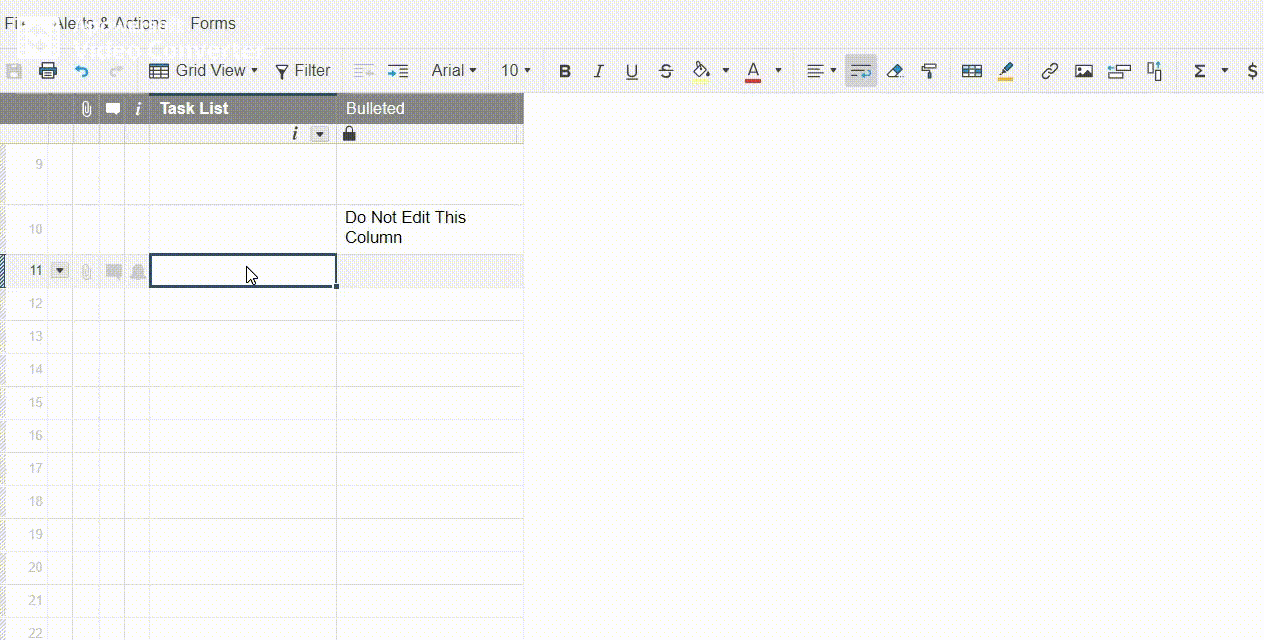The image size is (1264, 640).
Task: Insert a hyperlink
Action: [x=1049, y=70]
